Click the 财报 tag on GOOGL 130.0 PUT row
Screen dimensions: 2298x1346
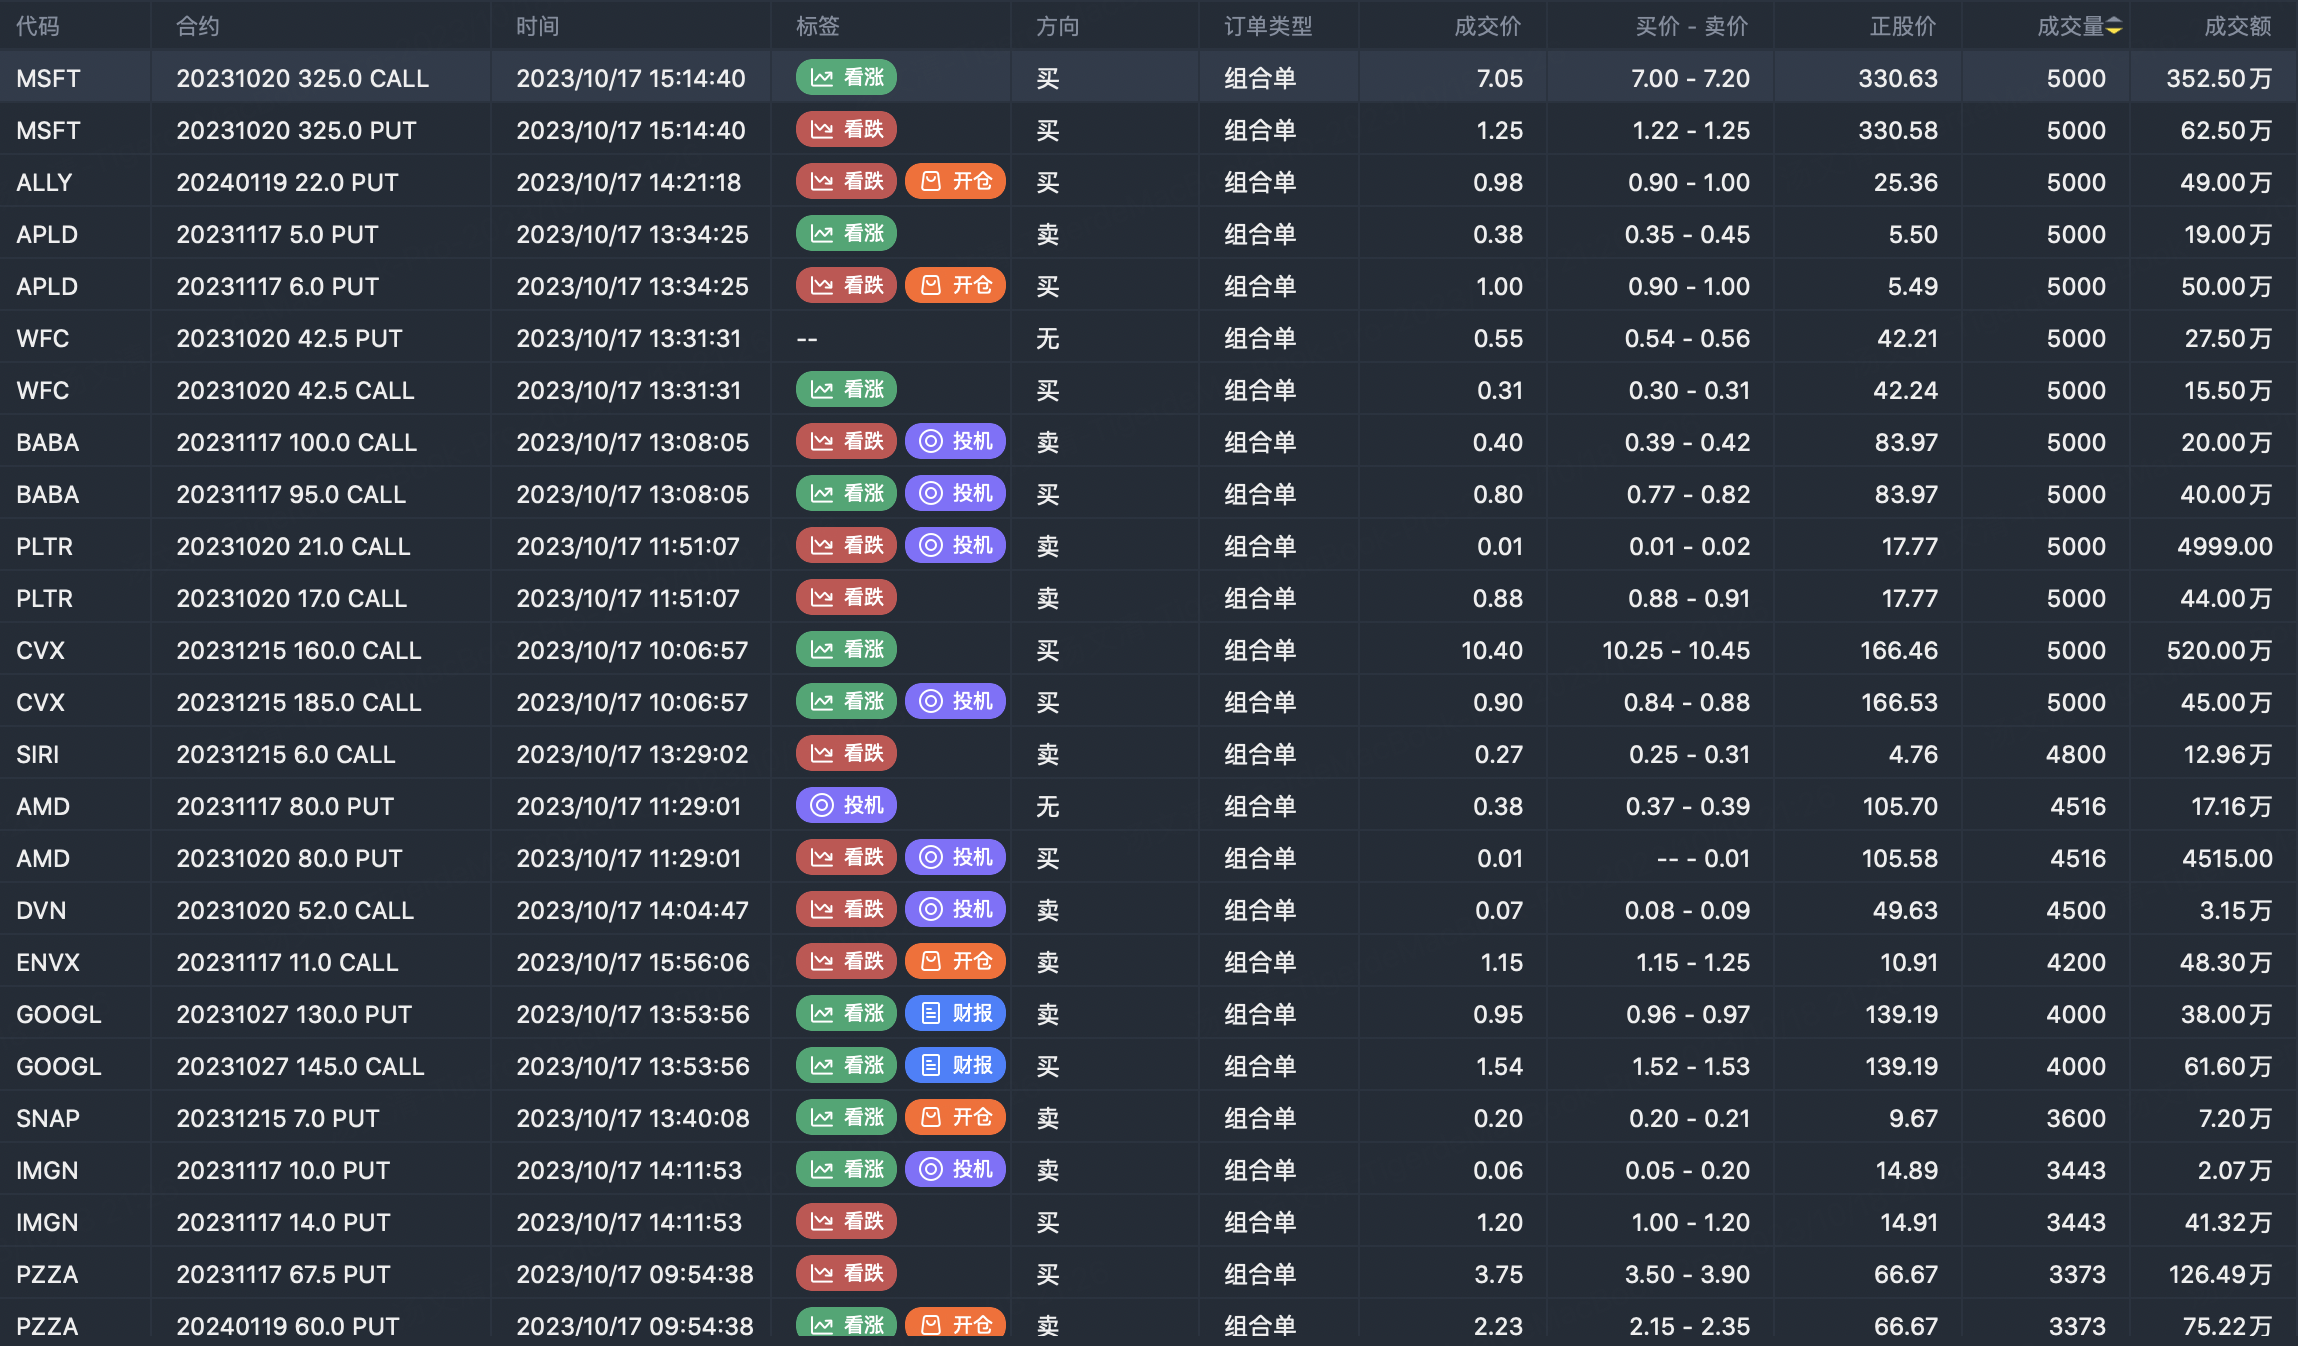point(955,1013)
